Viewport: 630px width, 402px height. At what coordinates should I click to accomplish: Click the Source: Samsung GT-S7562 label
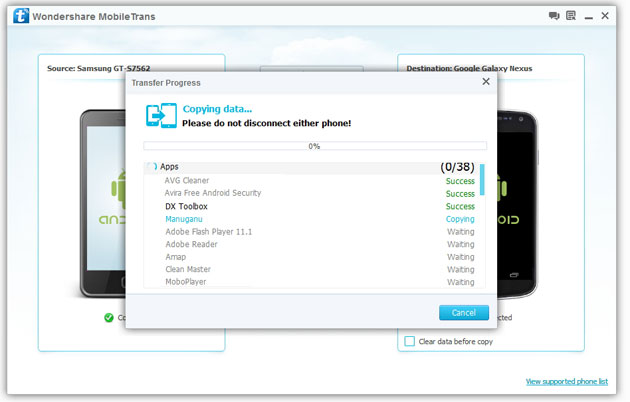[x=98, y=68]
